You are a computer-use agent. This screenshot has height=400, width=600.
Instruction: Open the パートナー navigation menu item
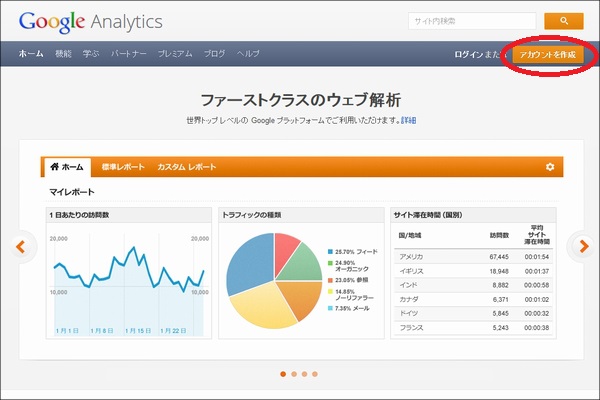(129, 54)
